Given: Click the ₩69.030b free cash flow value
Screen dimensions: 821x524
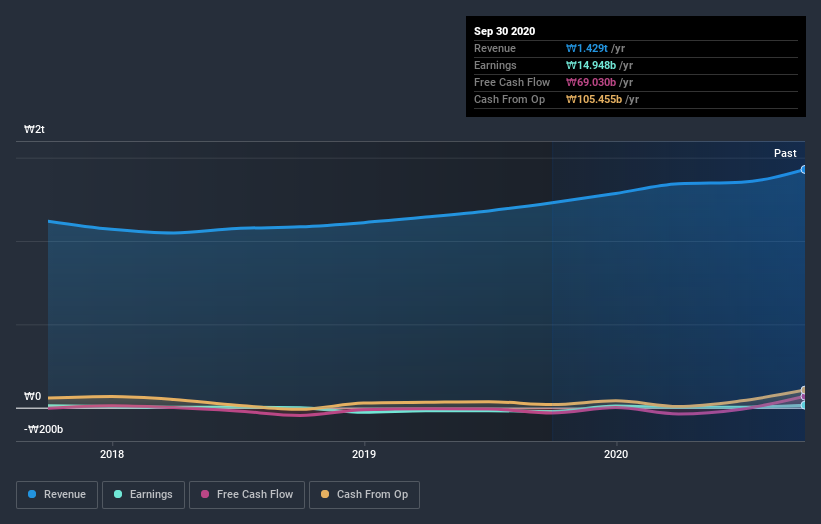Looking at the screenshot, I should point(591,82).
